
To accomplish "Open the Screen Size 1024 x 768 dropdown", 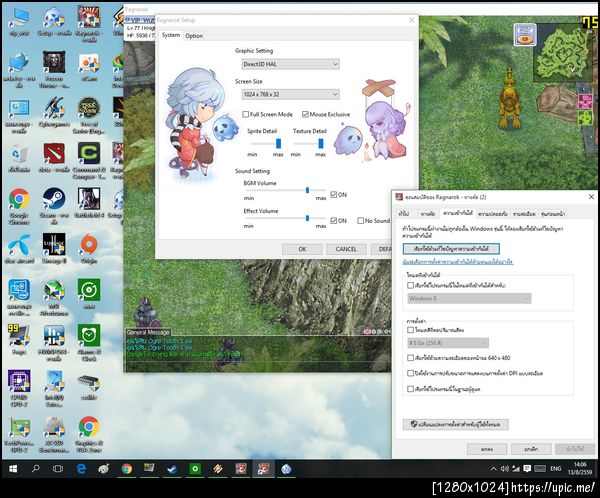I will point(290,94).
